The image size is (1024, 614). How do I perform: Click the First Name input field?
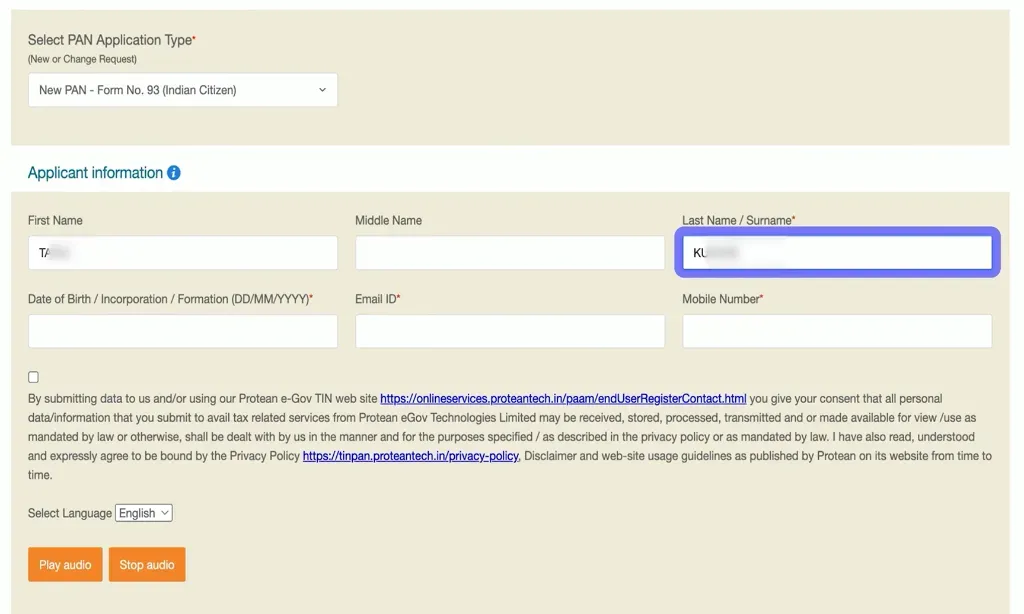point(182,253)
